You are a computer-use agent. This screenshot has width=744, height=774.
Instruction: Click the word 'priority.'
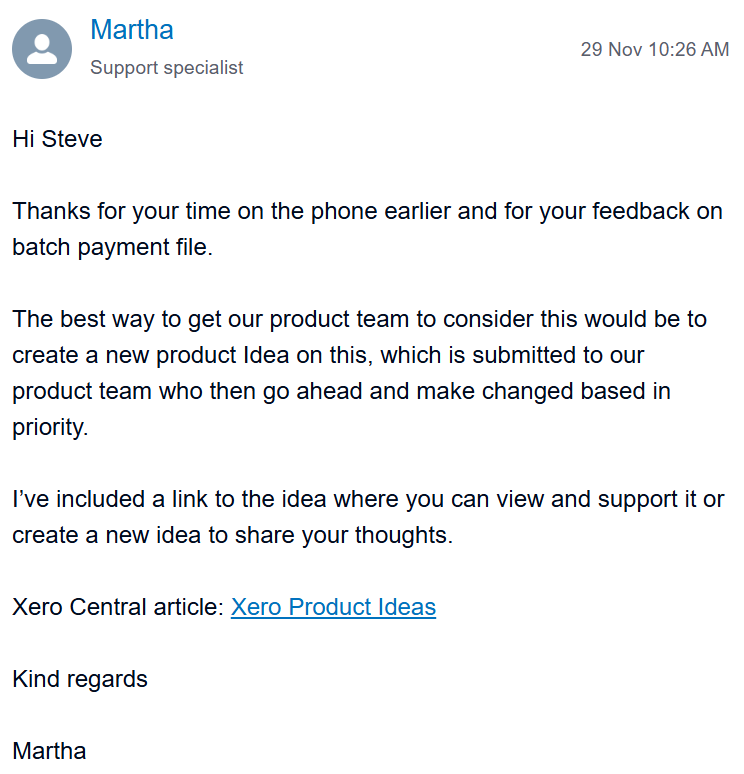[50, 427]
